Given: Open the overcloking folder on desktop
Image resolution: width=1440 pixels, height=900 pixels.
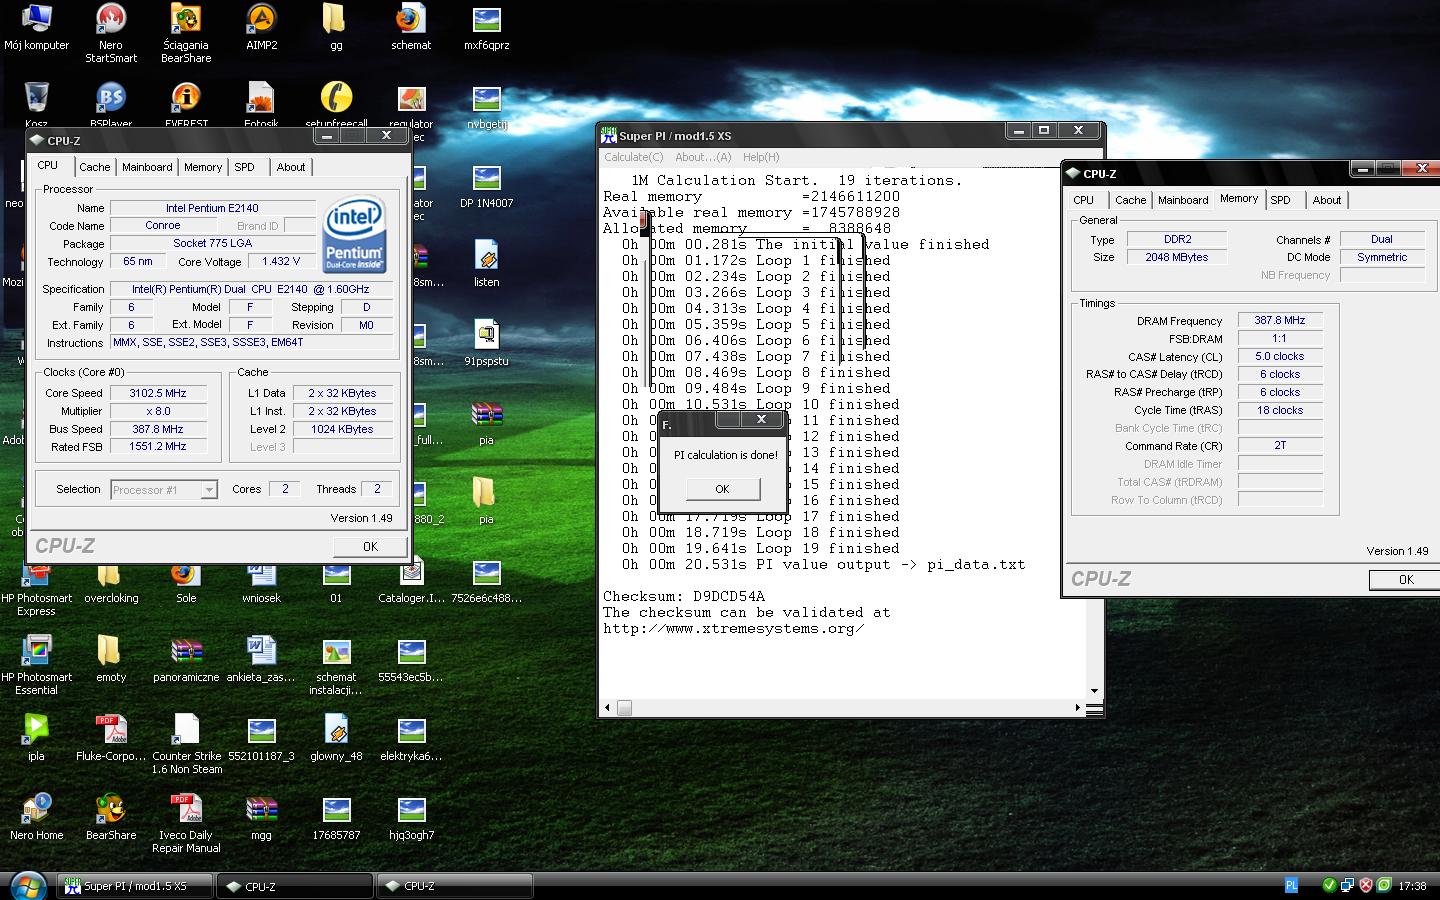Looking at the screenshot, I should (111, 576).
